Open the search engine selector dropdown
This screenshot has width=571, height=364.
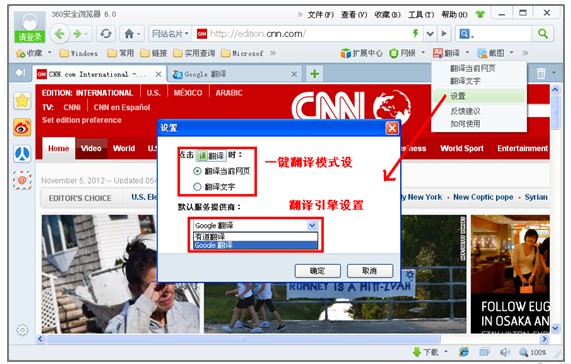coord(467,34)
